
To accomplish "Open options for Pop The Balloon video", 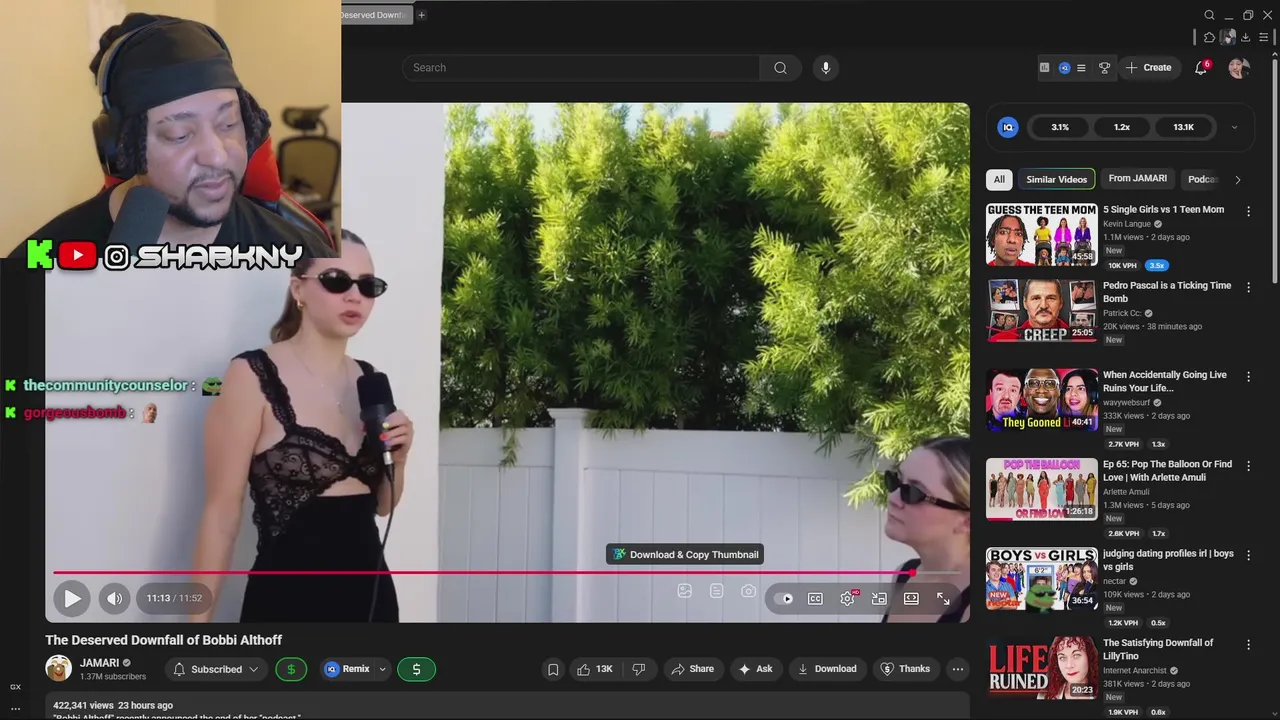I will tap(1248, 466).
